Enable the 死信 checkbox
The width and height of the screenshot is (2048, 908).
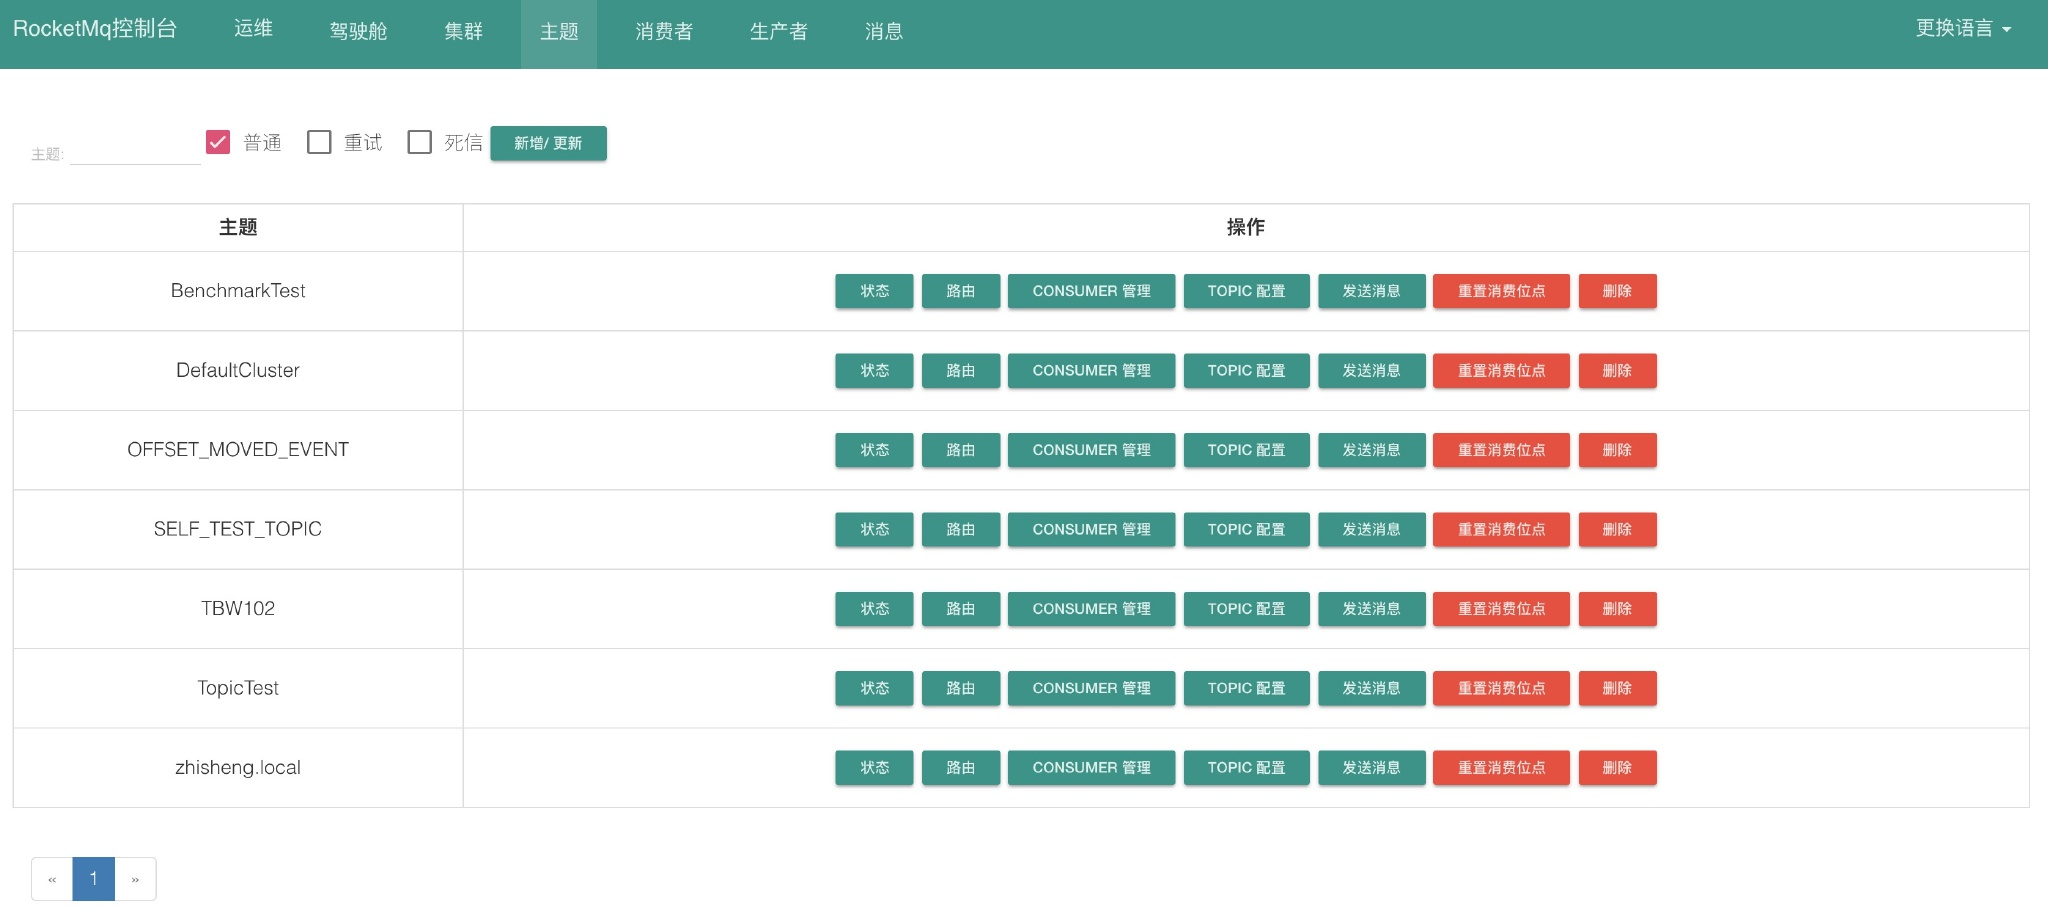coord(420,142)
